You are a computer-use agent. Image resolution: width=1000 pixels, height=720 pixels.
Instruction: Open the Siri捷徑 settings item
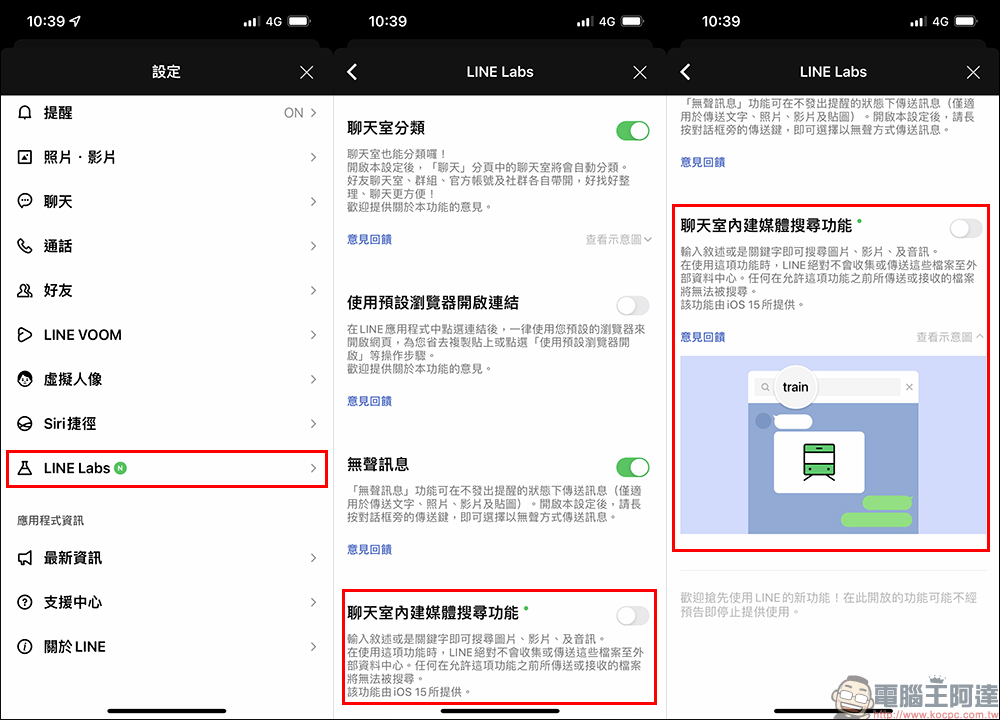[x=167, y=423]
